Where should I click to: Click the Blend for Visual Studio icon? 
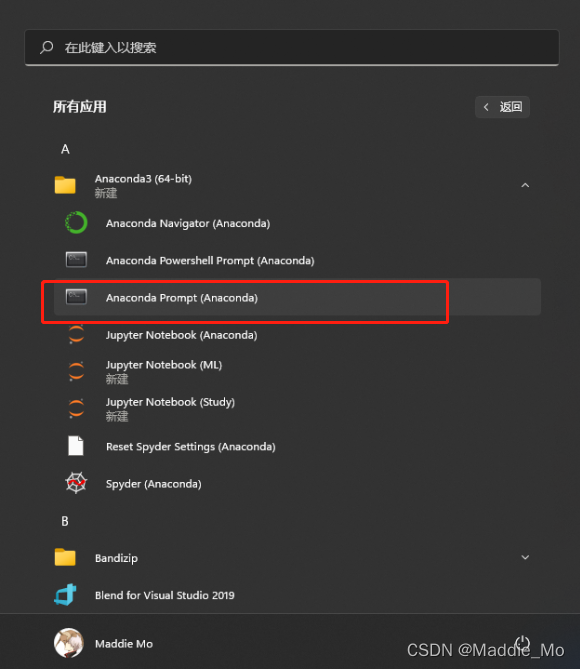(65, 595)
